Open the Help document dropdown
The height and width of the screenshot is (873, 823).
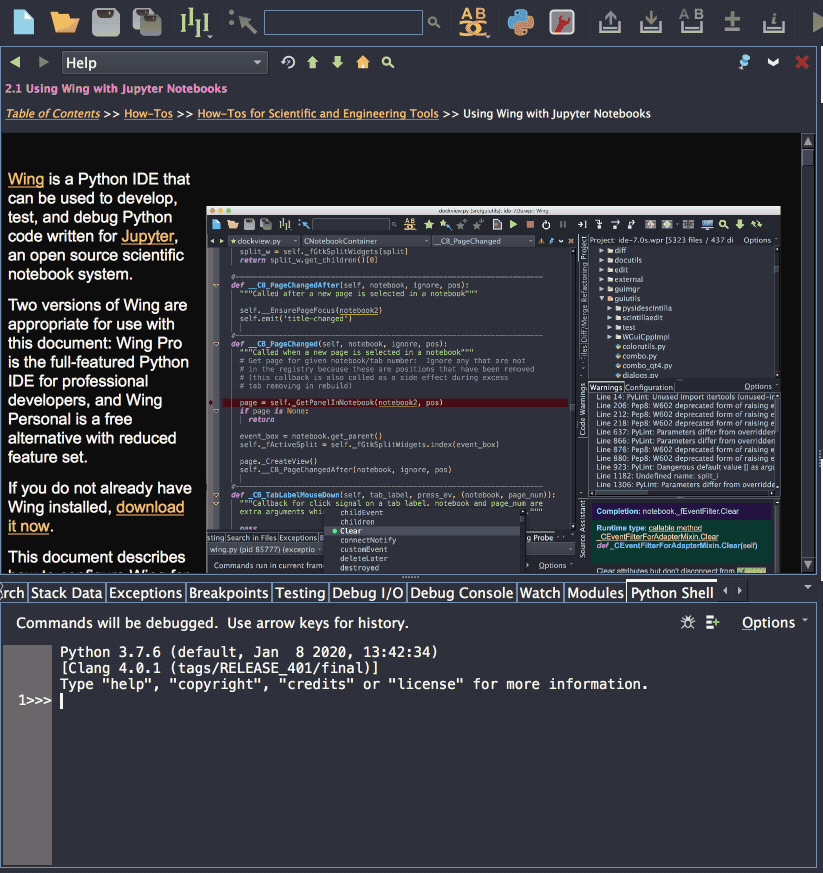tap(164, 63)
